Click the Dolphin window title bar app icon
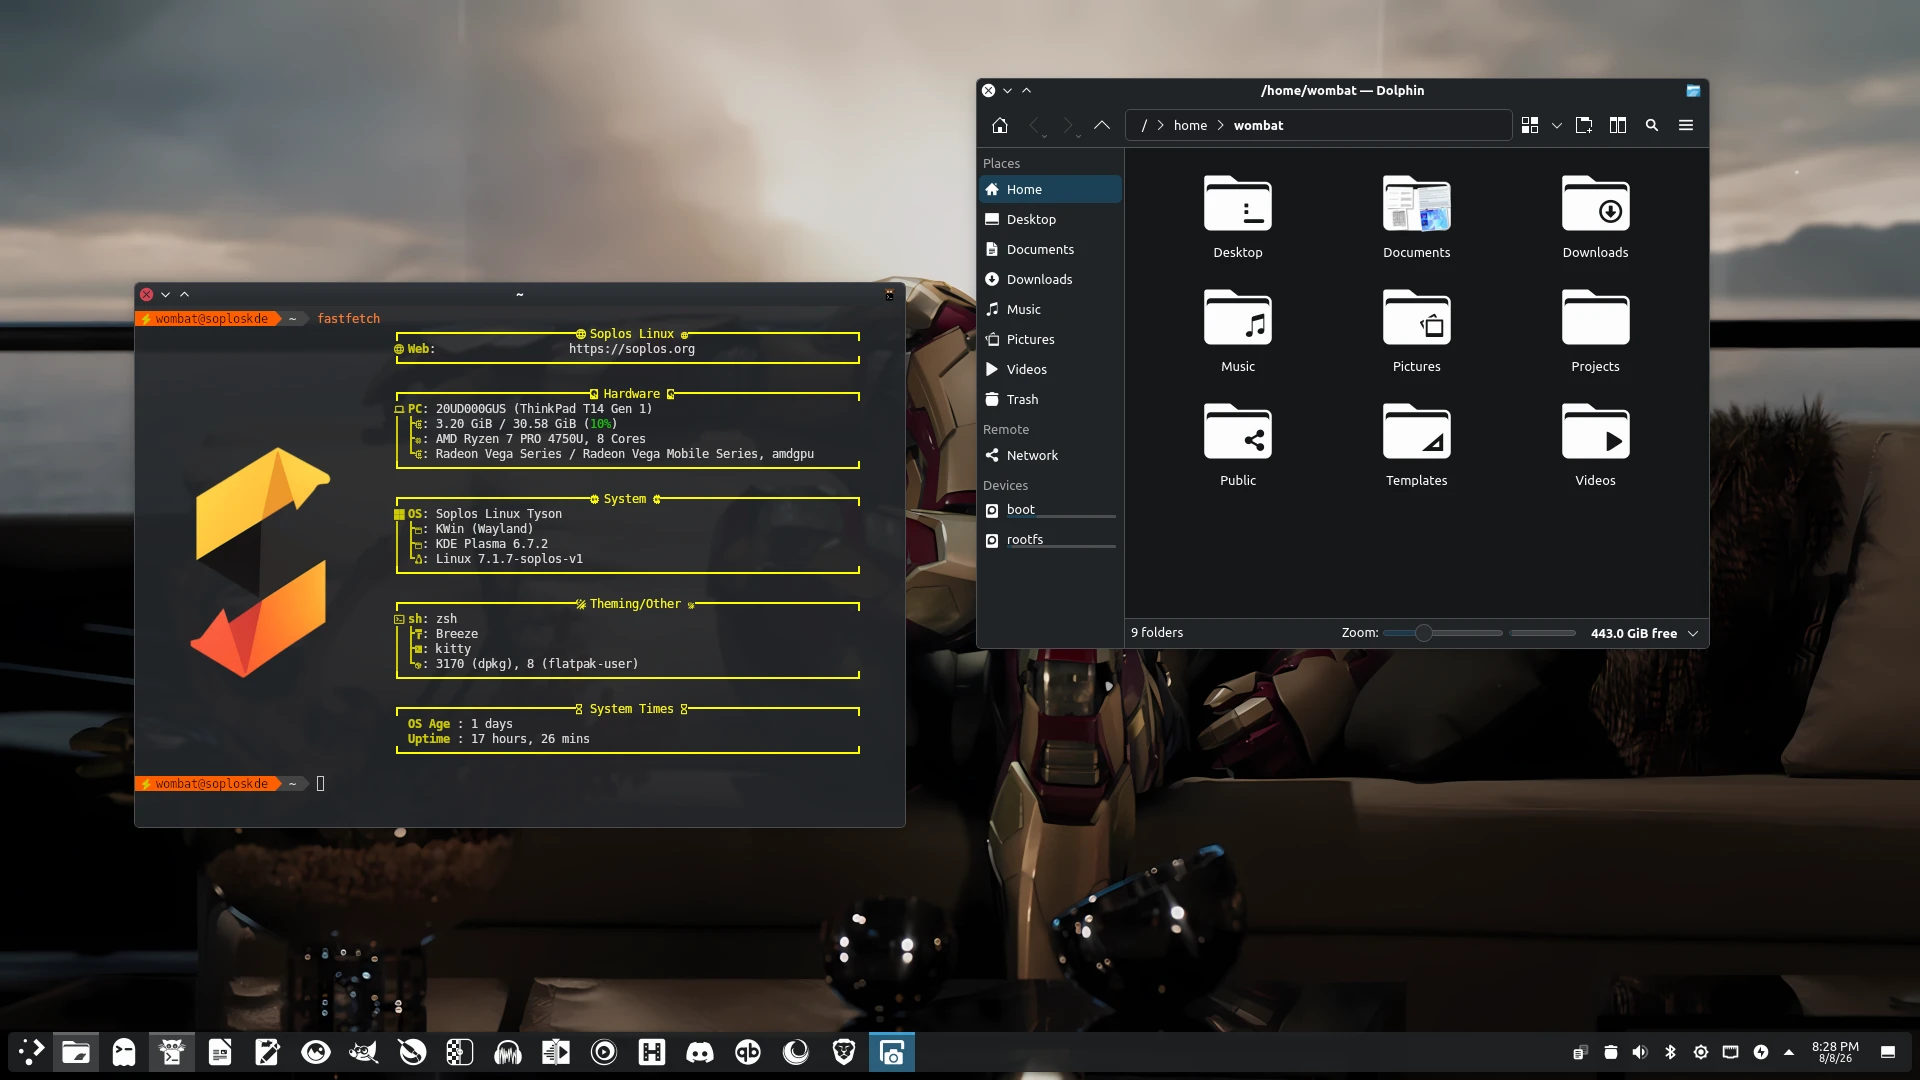This screenshot has width=1920, height=1080. pos(1693,90)
